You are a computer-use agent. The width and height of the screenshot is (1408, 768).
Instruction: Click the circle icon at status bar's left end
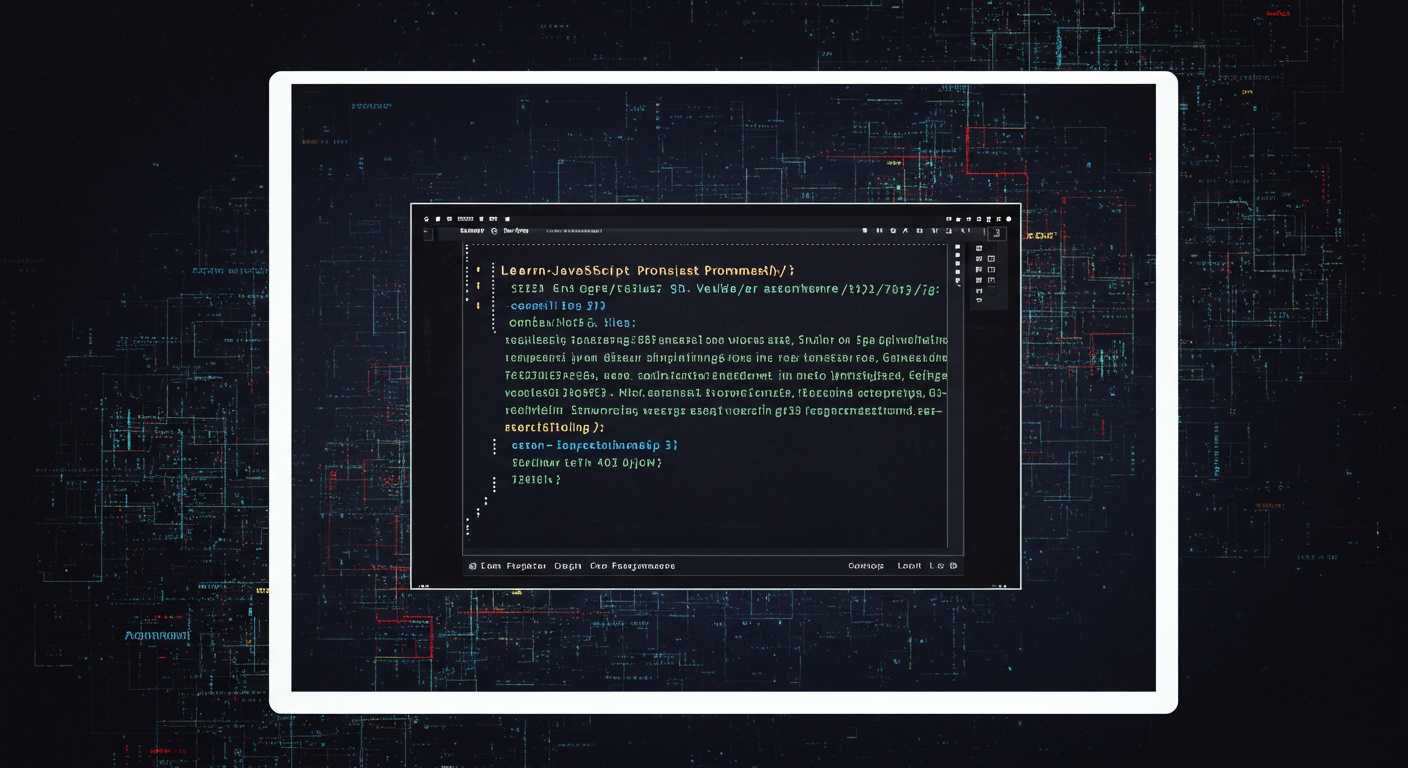(472, 566)
